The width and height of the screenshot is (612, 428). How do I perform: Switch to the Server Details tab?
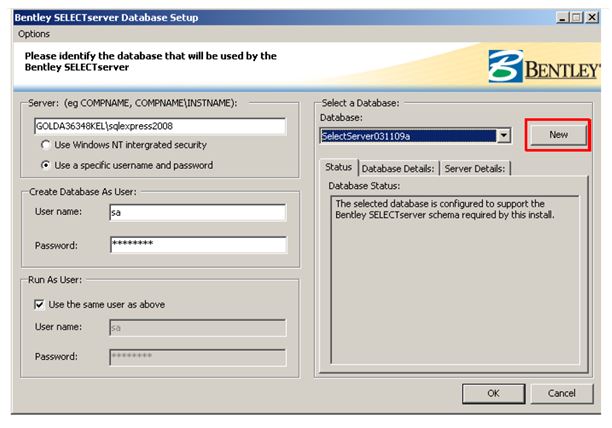pyautogui.click(x=475, y=169)
